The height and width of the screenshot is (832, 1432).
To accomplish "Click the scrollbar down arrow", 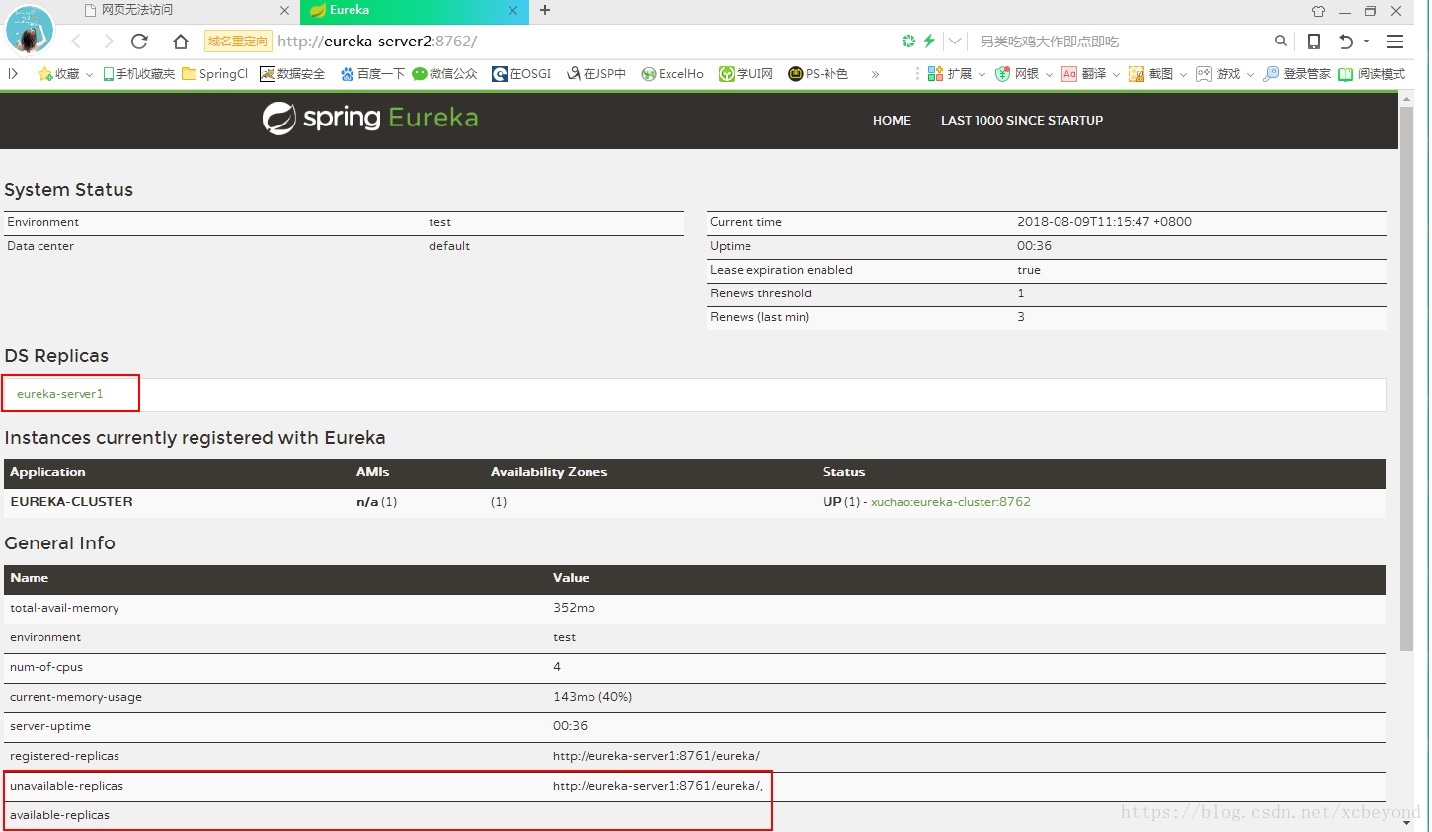I will 1406,823.
